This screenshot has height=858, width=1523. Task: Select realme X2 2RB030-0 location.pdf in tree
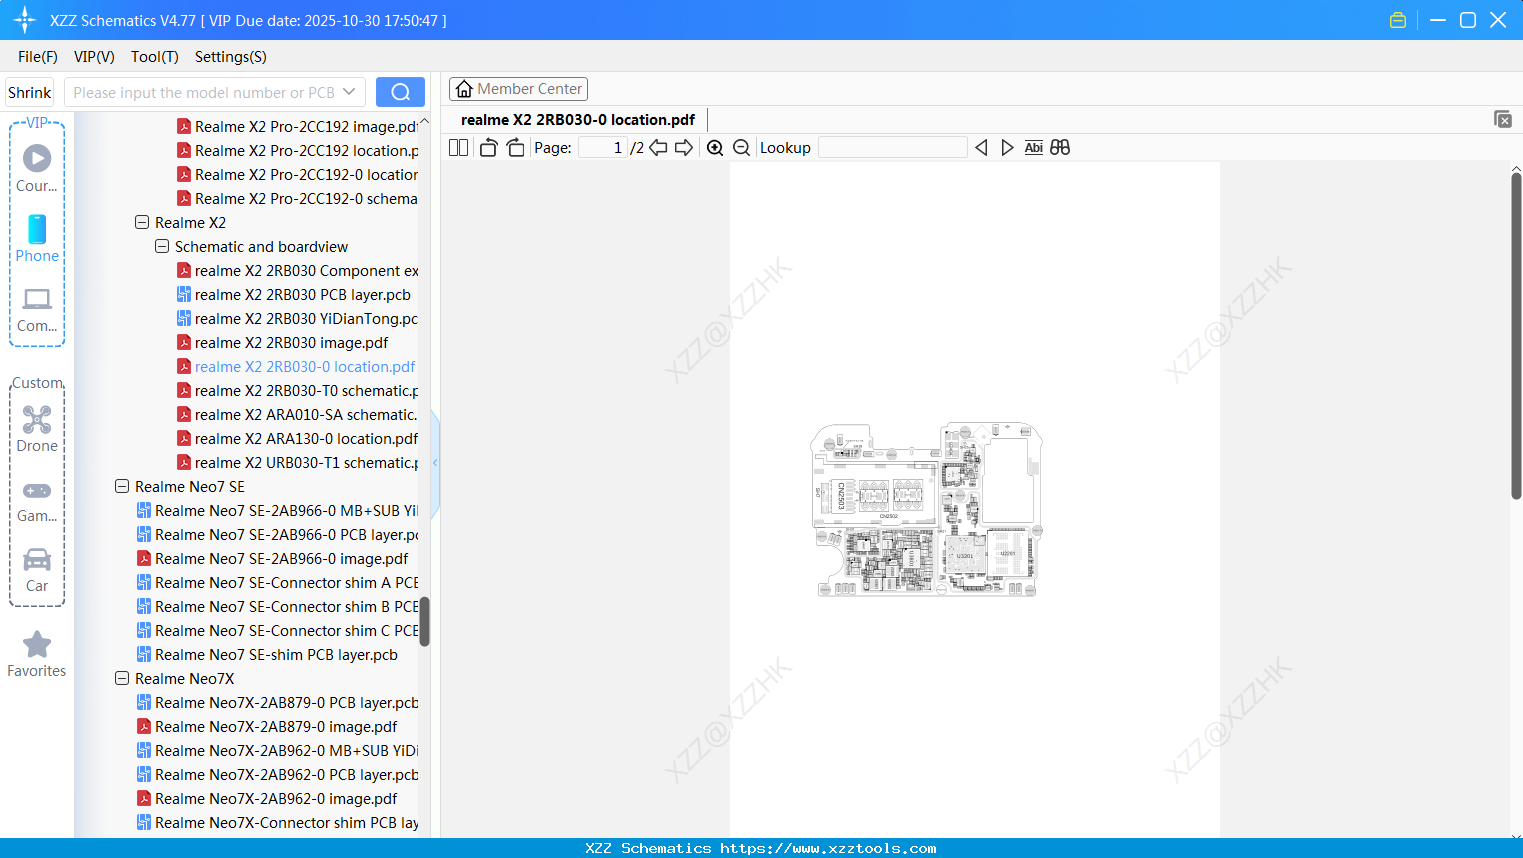coord(296,366)
